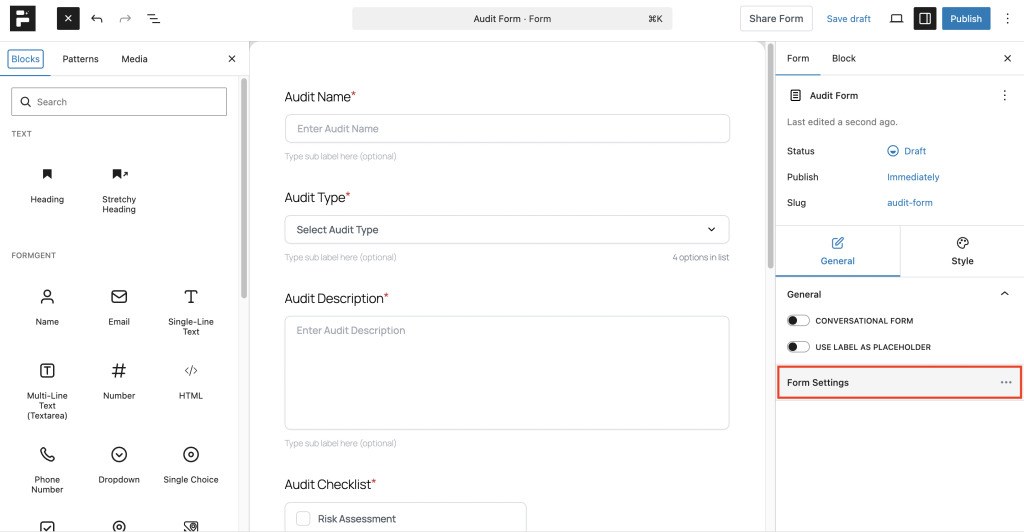The width and height of the screenshot is (1024, 532).
Task: Open the document overview list view
Action: point(153,19)
